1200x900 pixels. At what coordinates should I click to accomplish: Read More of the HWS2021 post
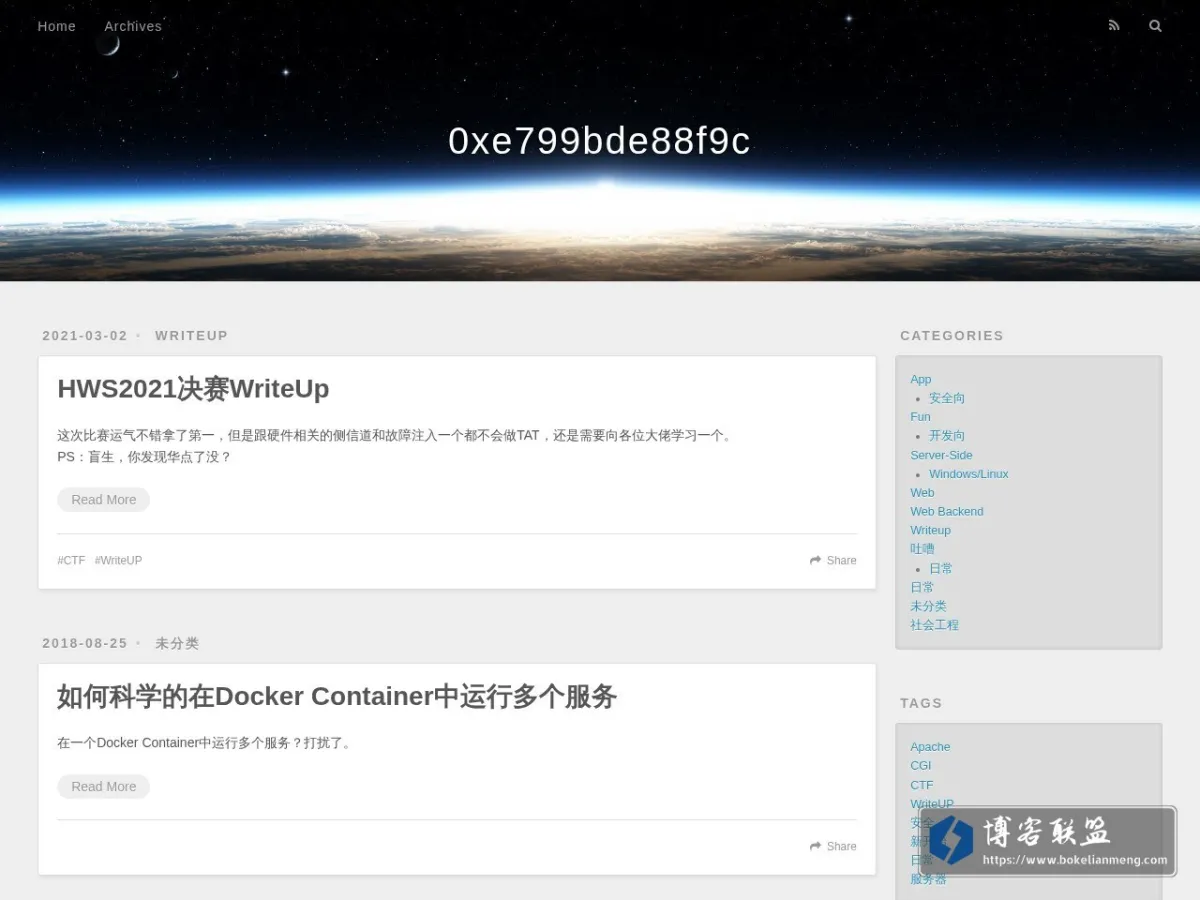point(104,499)
